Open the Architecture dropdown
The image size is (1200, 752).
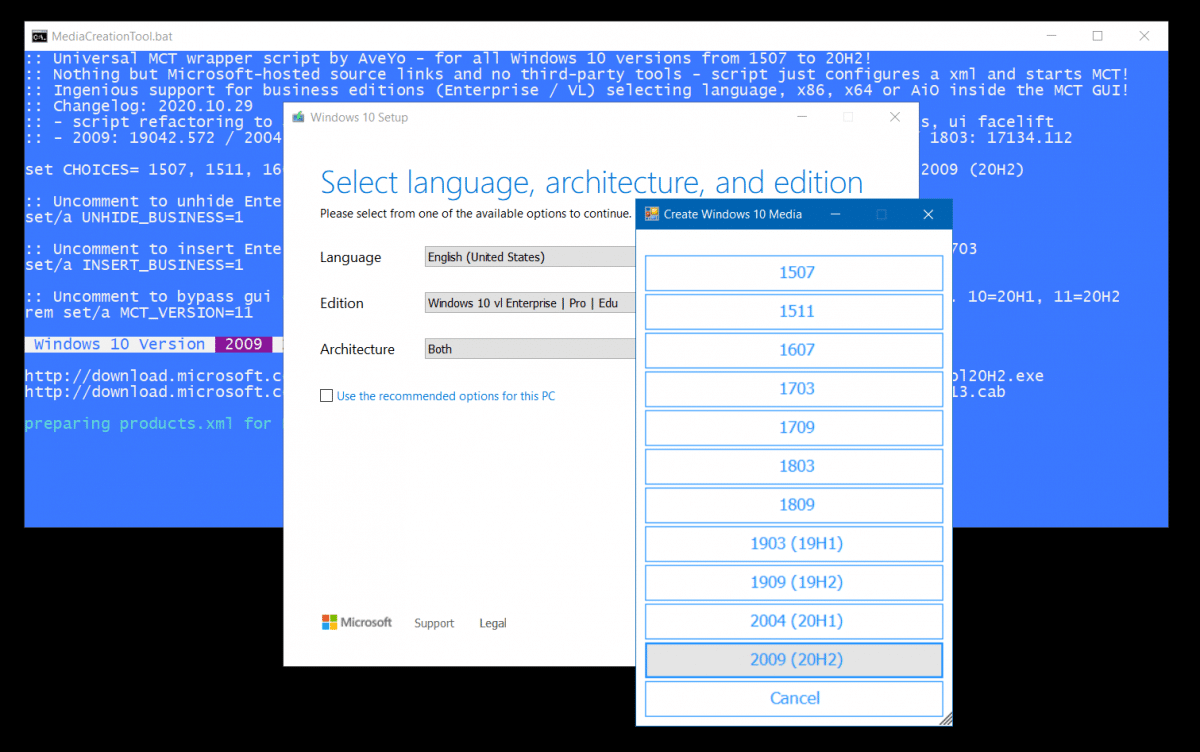click(x=529, y=349)
